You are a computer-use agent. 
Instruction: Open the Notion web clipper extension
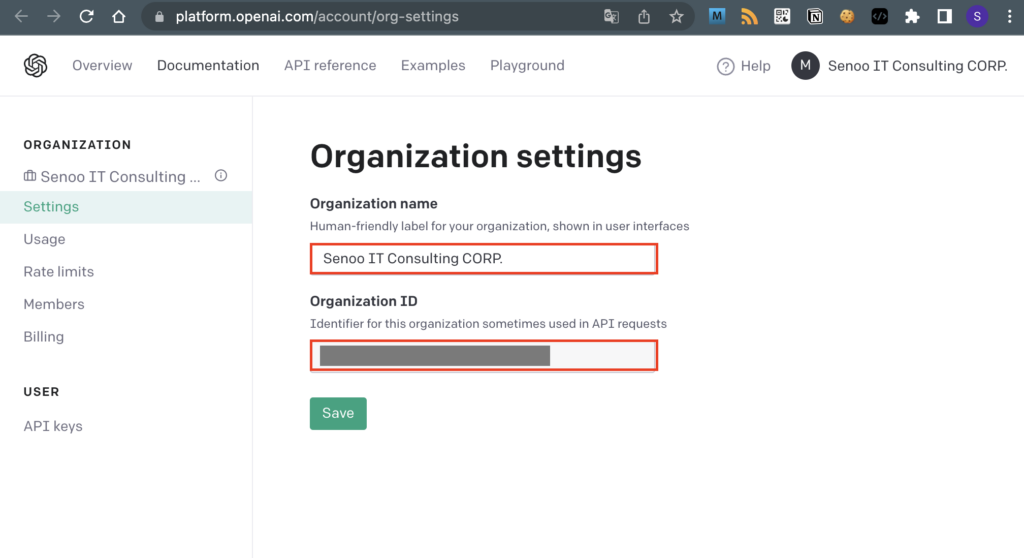tap(814, 16)
